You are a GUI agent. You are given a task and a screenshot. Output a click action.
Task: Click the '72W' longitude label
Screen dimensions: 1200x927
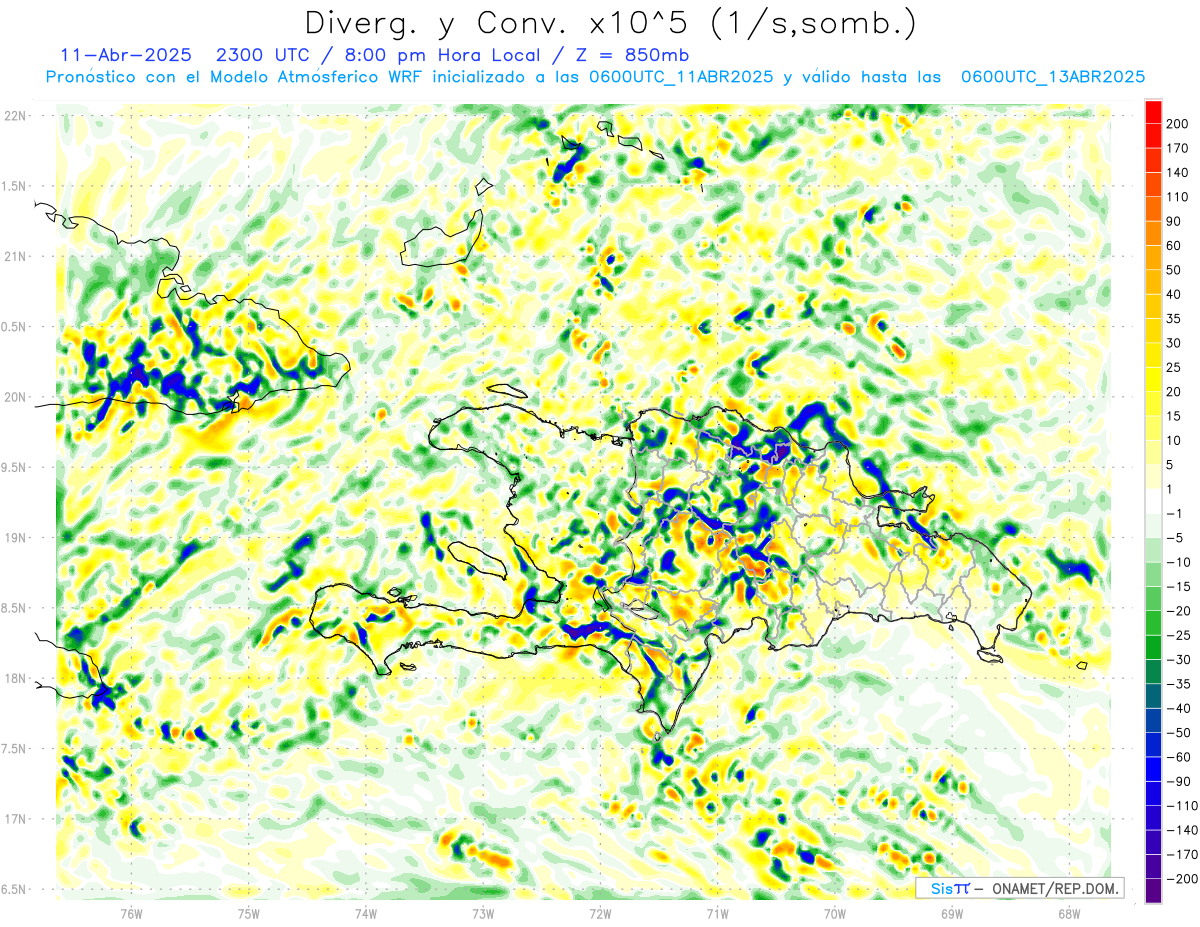[600, 914]
